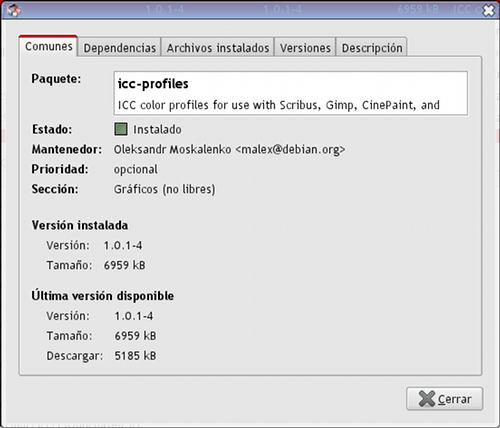Viewport: 500px width, 428px height.
Task: Click the X icon on Cerrar button
Action: [x=427, y=399]
